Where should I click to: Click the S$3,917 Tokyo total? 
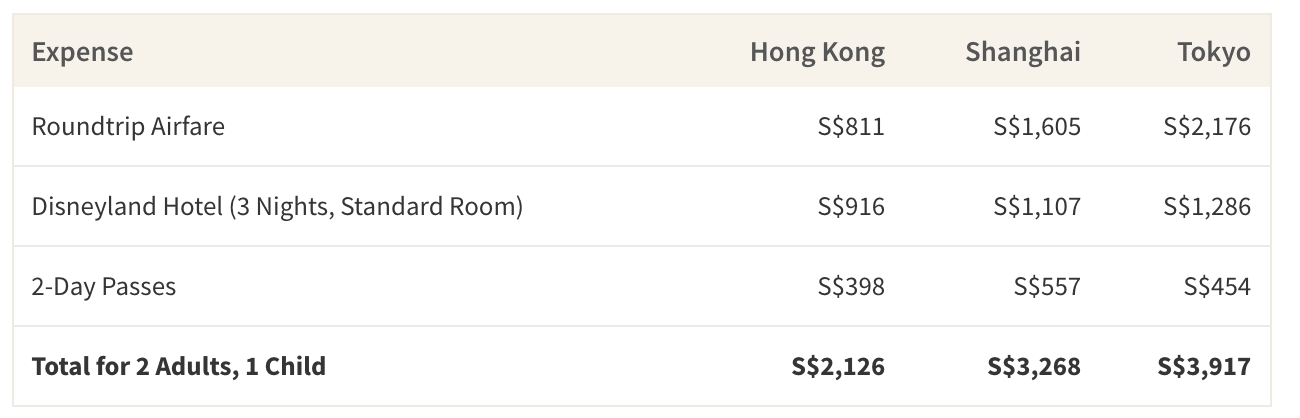(1204, 367)
